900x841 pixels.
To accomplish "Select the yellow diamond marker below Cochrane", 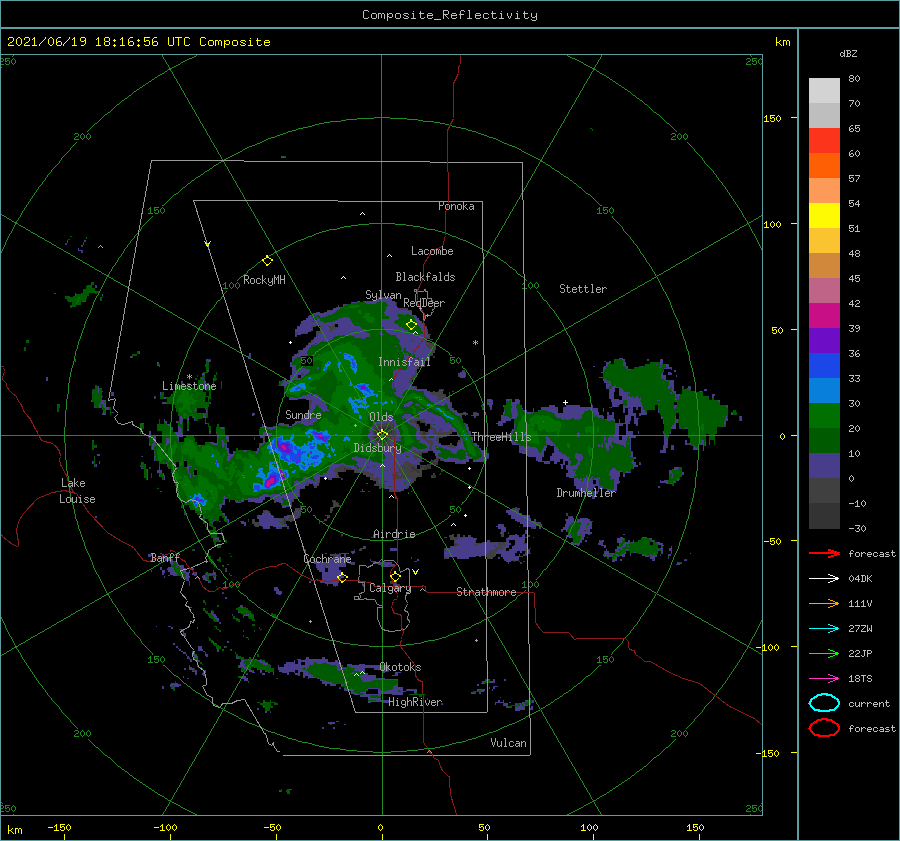I will pos(342,577).
